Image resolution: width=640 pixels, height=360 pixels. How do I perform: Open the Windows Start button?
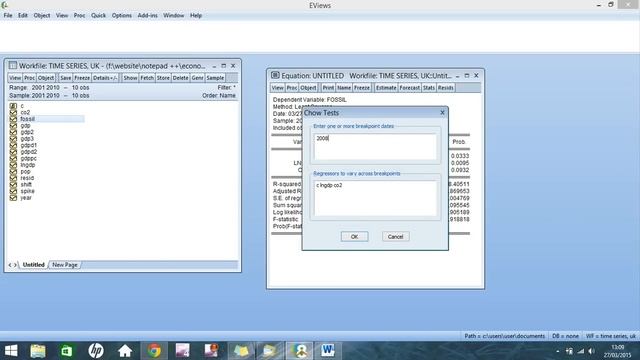pyautogui.click(x=11, y=351)
